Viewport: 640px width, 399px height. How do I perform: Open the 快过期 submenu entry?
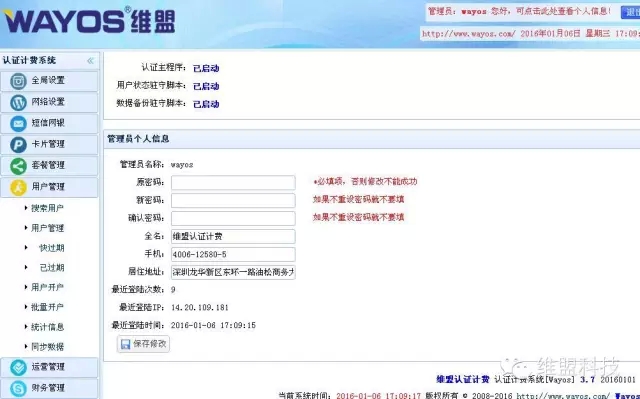[52, 248]
